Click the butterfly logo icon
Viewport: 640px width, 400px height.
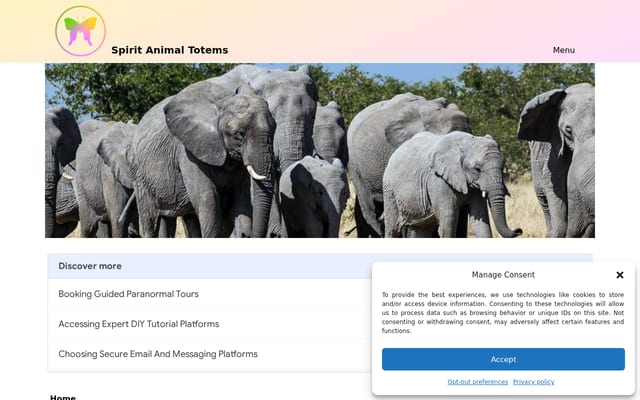pyautogui.click(x=80, y=31)
